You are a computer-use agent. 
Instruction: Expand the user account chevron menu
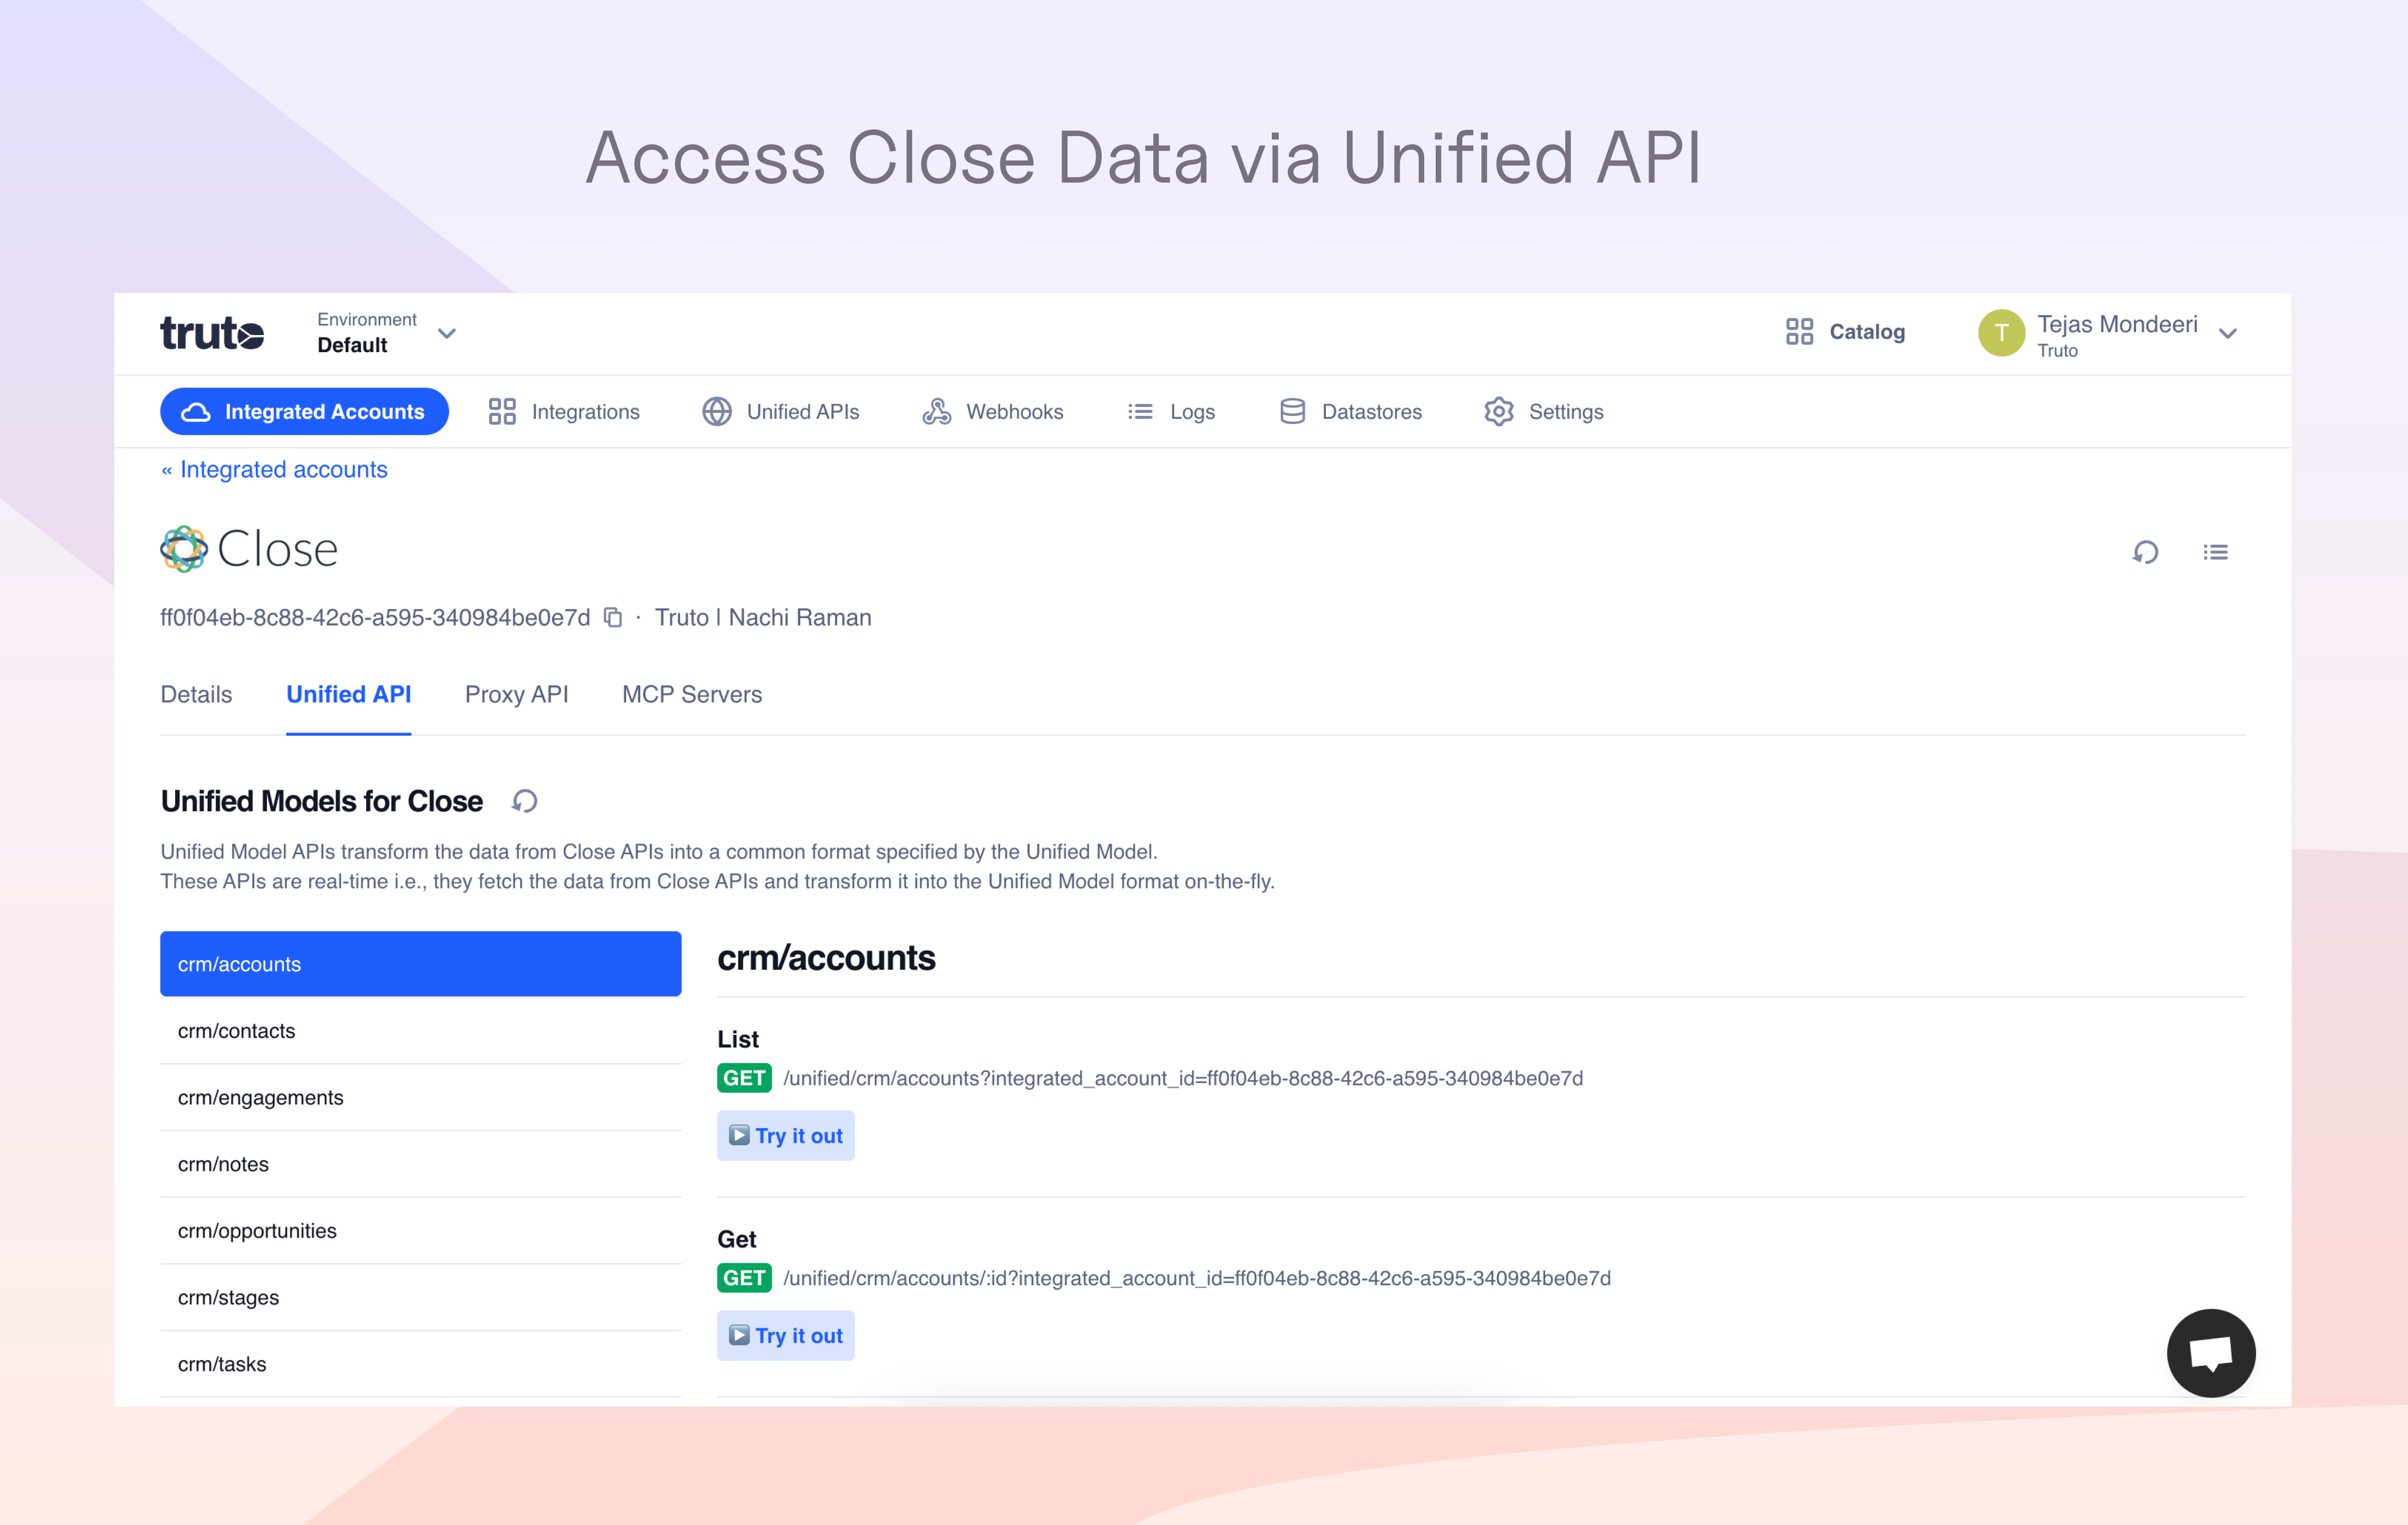click(x=2227, y=334)
